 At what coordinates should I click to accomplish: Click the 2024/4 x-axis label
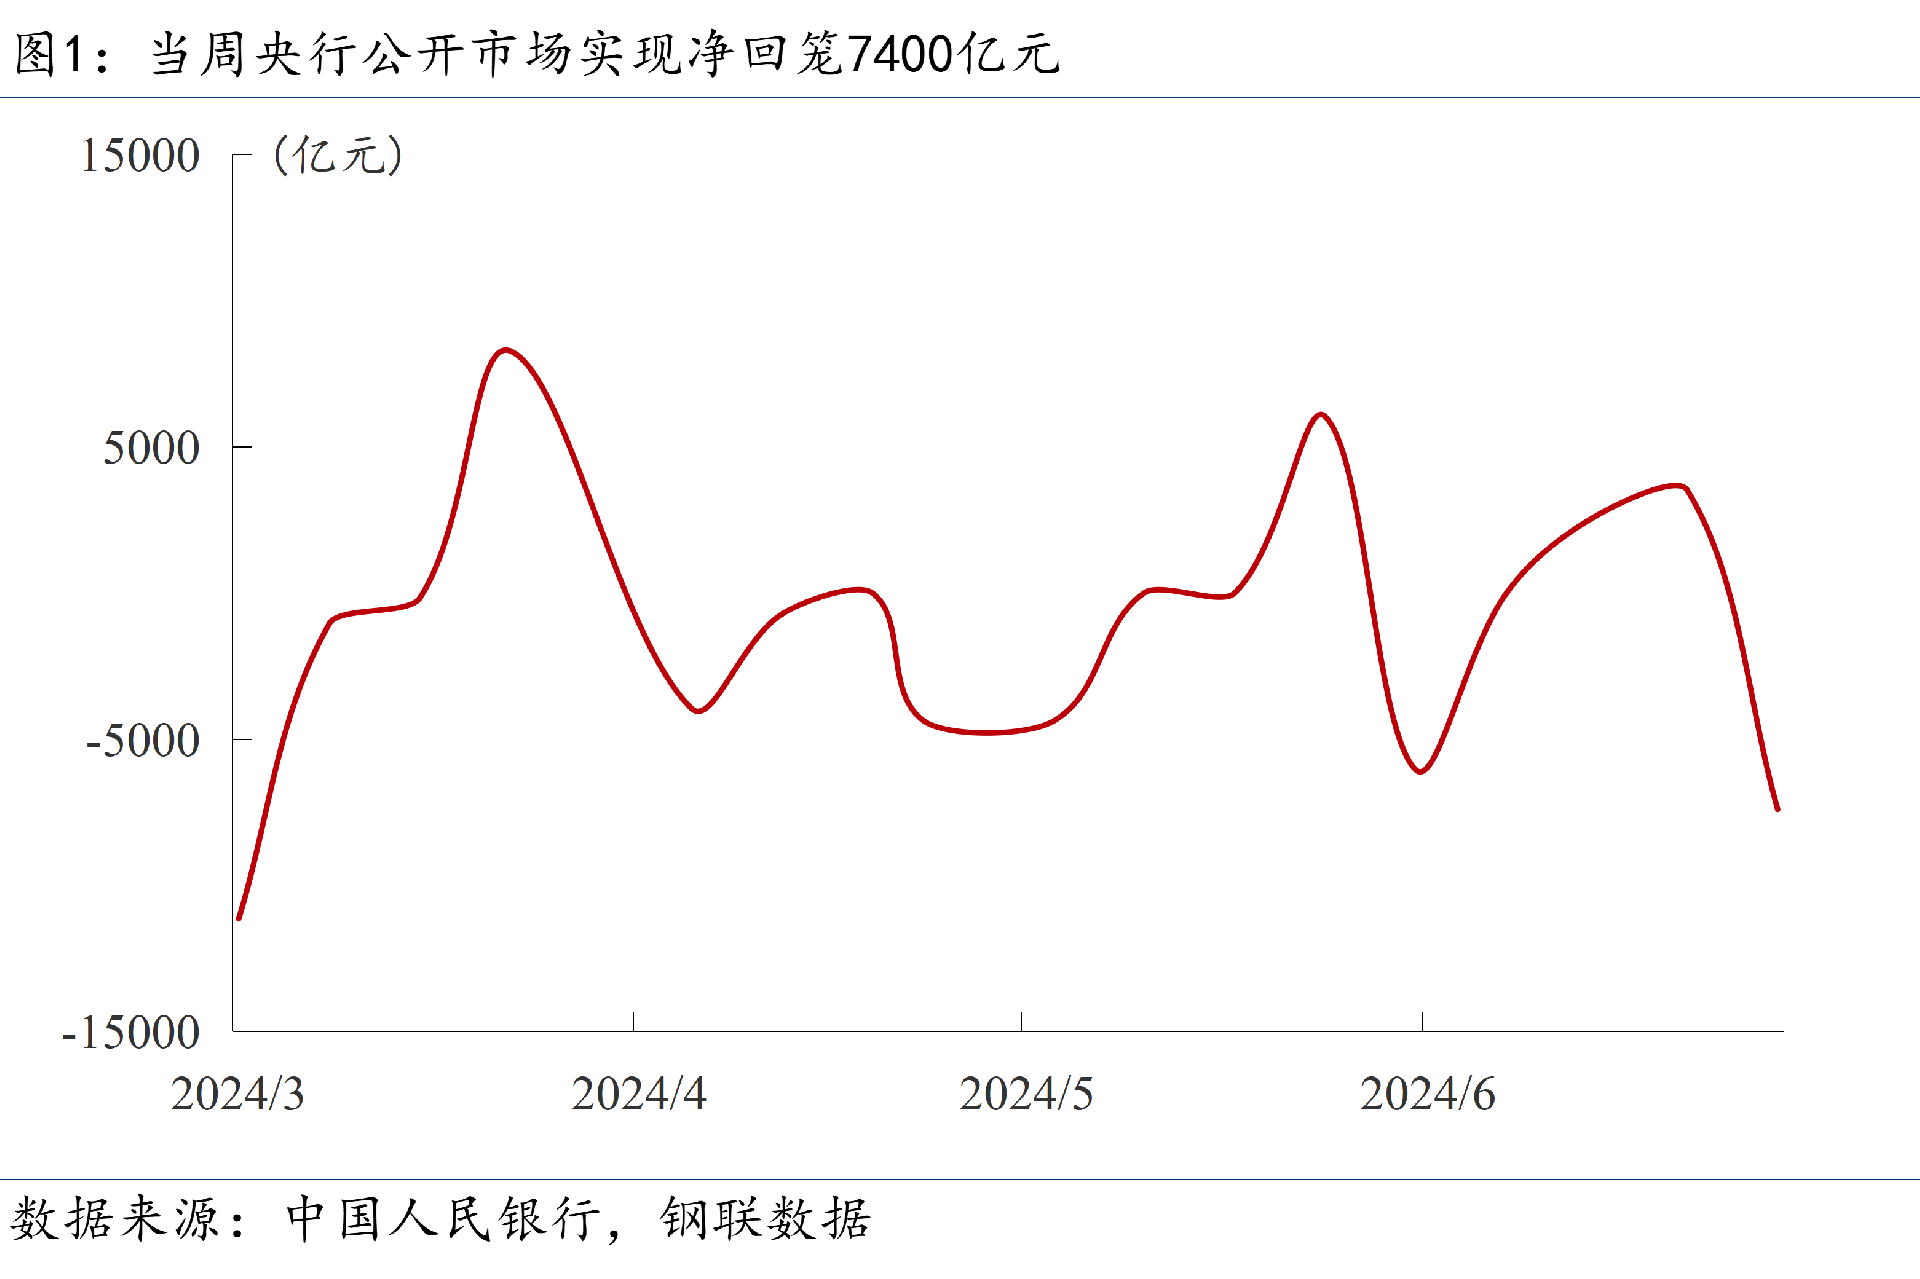638,1094
